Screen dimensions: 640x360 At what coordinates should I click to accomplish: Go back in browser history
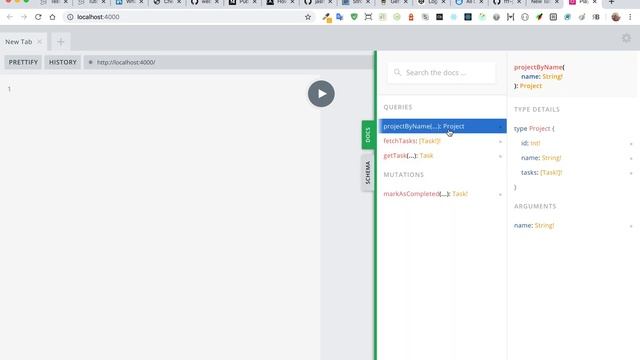click(x=9, y=17)
